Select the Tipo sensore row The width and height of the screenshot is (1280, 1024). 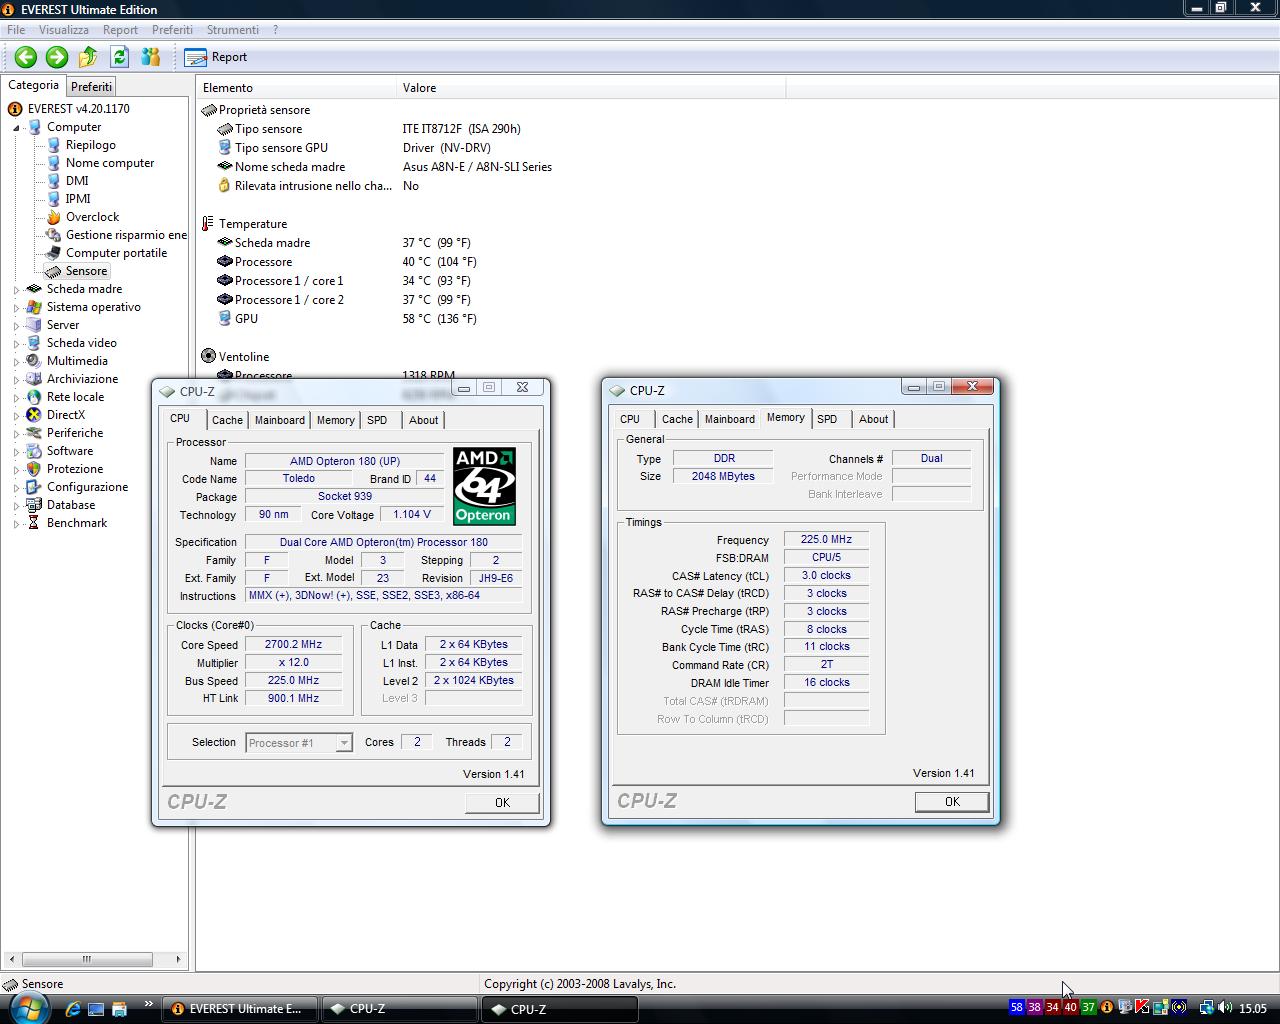370,129
